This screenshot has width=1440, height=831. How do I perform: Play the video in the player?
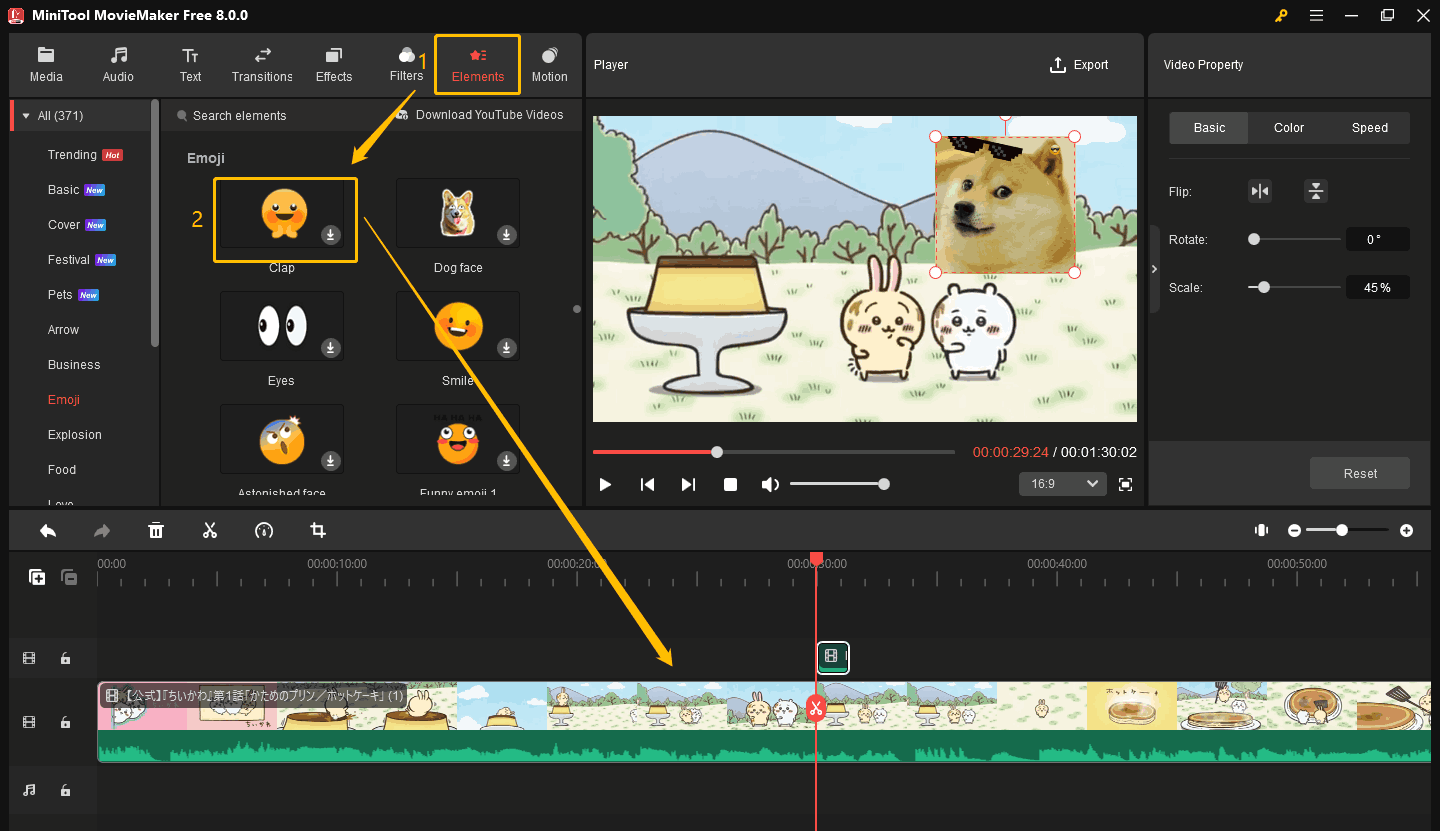coord(605,484)
